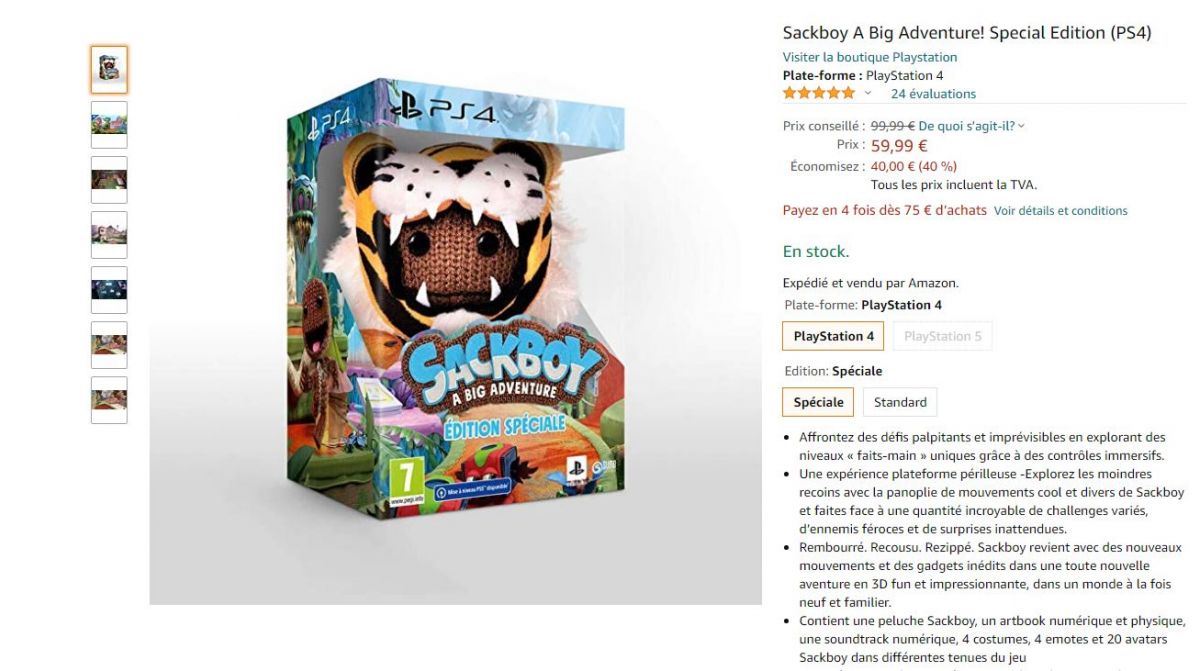The height and width of the screenshot is (671, 1200).
Task: Open the second product thumbnail image
Action: pyautogui.click(x=109, y=125)
